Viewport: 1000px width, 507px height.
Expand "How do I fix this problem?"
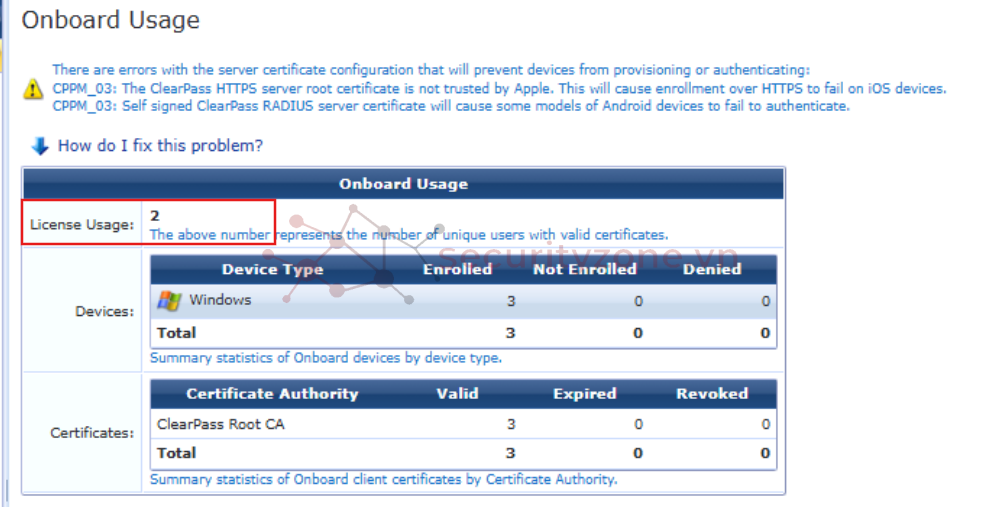160,146
